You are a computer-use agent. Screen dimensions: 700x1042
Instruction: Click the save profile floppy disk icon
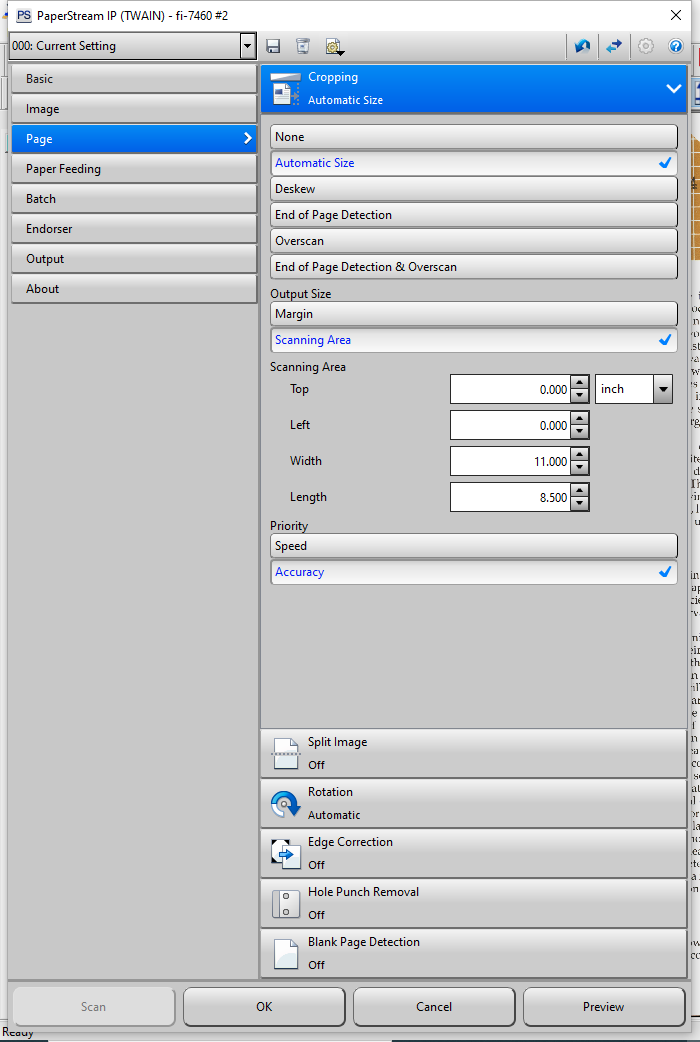pyautogui.click(x=273, y=46)
